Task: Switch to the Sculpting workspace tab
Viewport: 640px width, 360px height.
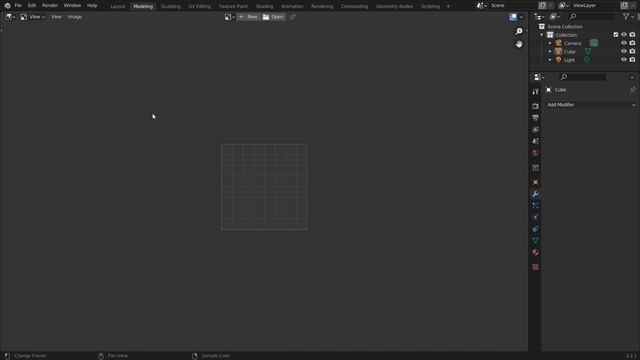Action: (171, 6)
